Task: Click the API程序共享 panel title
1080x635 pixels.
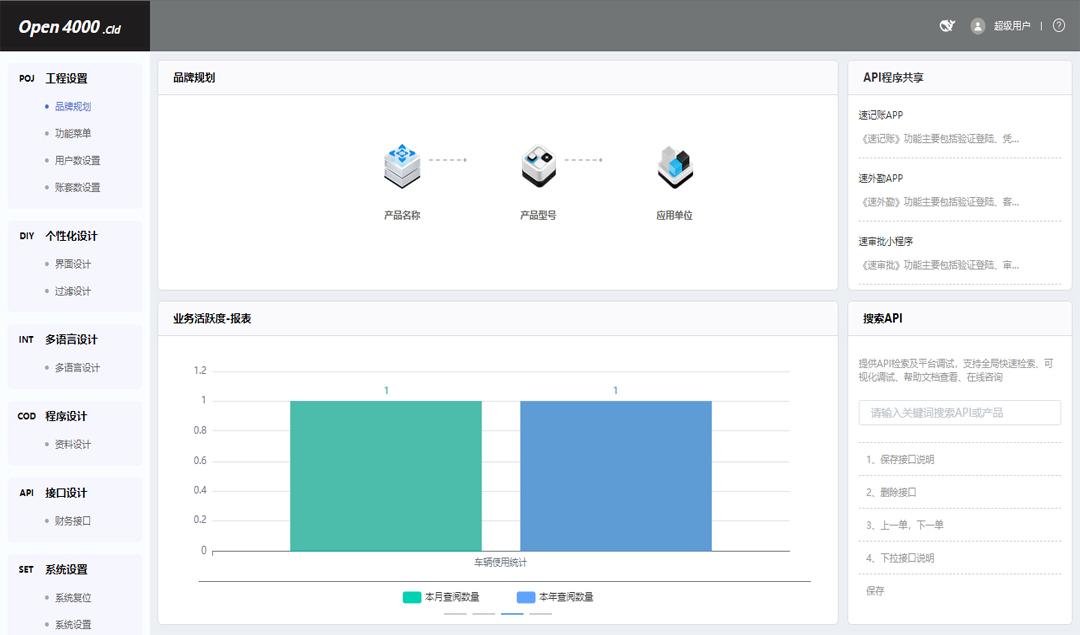Action: click(893, 78)
